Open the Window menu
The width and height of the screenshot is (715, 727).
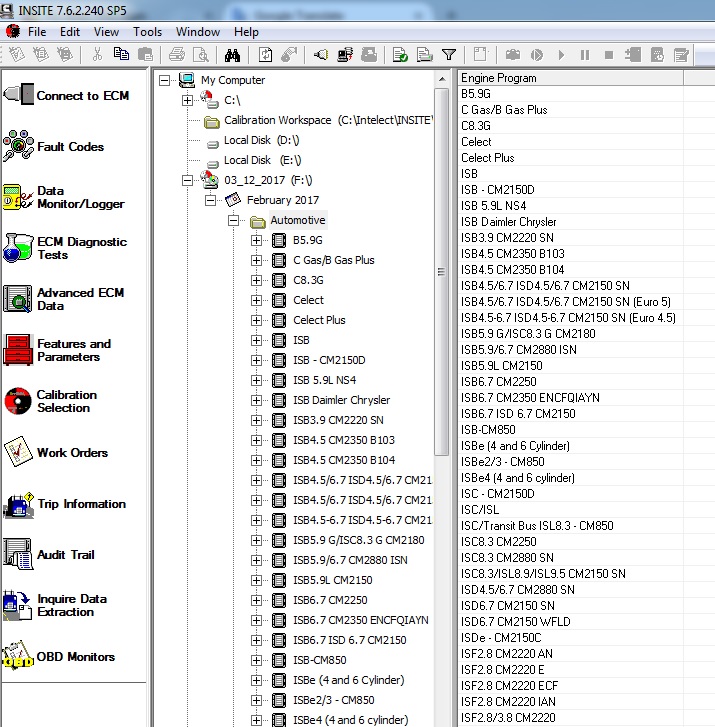[198, 32]
